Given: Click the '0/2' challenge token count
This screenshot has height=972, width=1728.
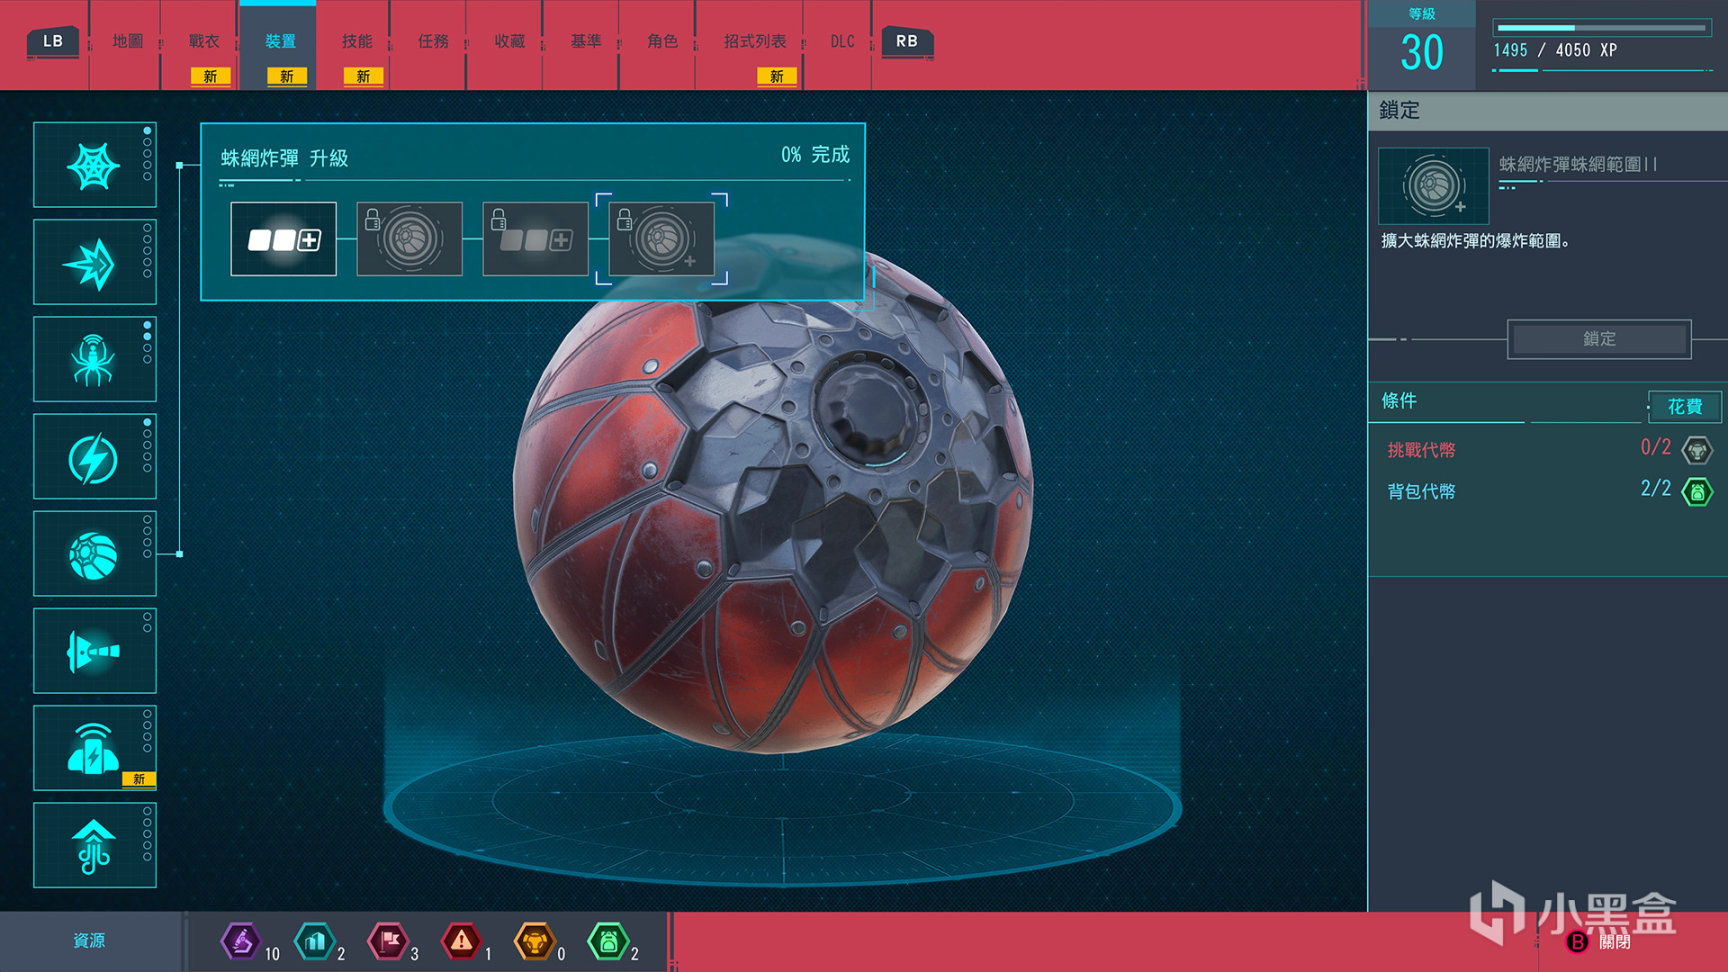Looking at the screenshot, I should tap(1656, 447).
